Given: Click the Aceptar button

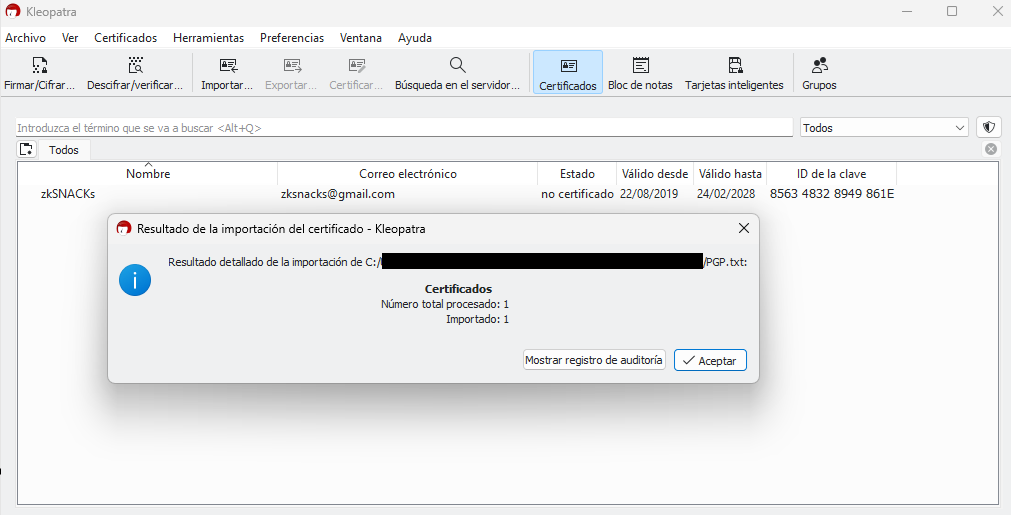Looking at the screenshot, I should tap(710, 360).
